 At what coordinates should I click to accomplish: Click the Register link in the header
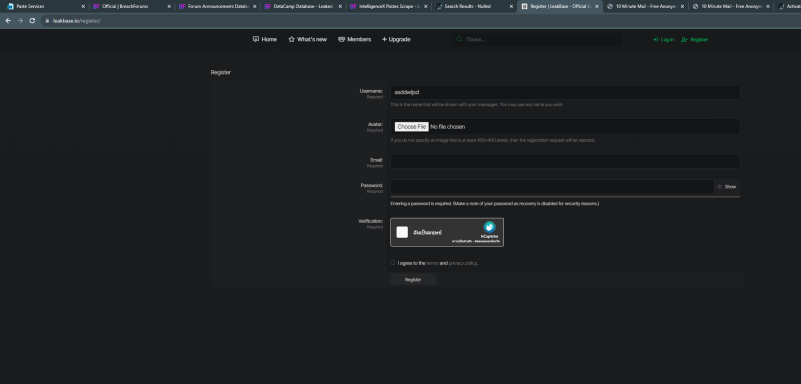coord(695,40)
